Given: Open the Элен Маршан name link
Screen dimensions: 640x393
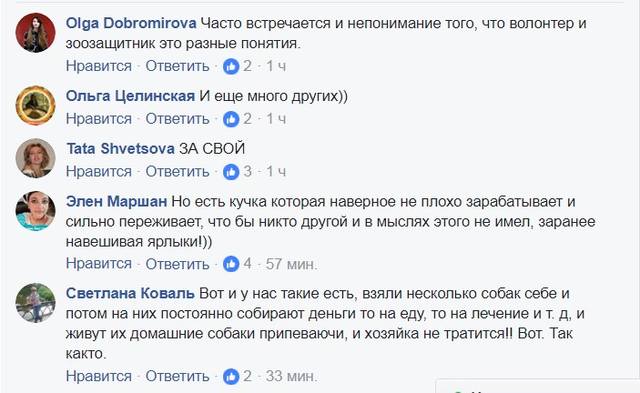Looking at the screenshot, I should click(116, 202).
